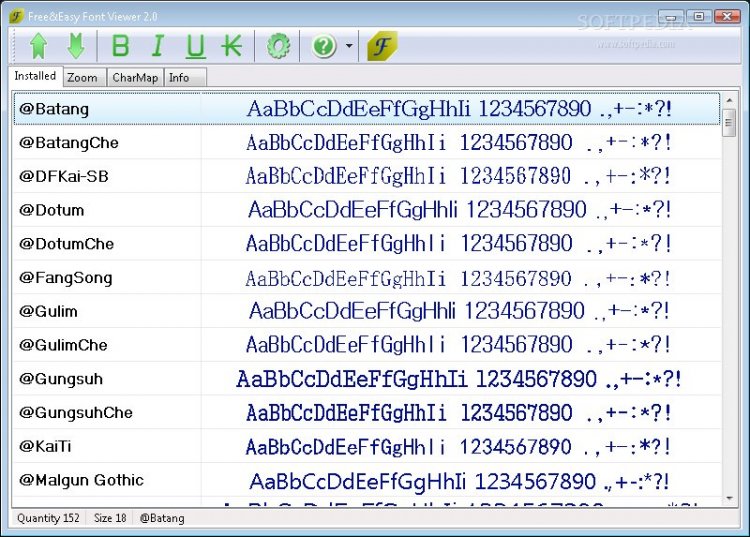This screenshot has width=750, height=537.
Task: Click Size 18 in the status bar
Action: tap(110, 518)
